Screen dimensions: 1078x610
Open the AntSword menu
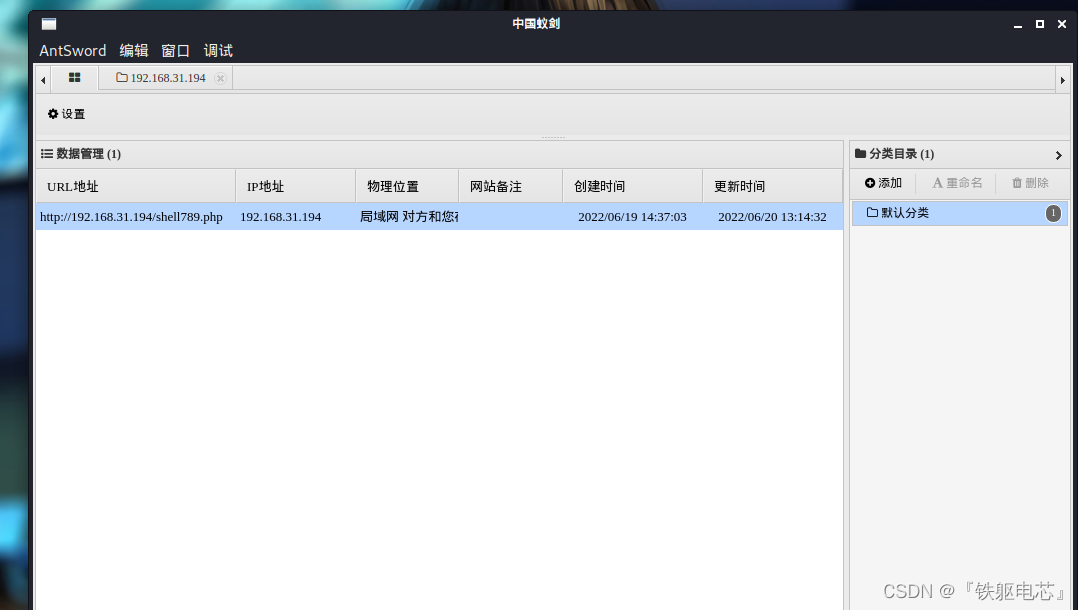[72, 50]
